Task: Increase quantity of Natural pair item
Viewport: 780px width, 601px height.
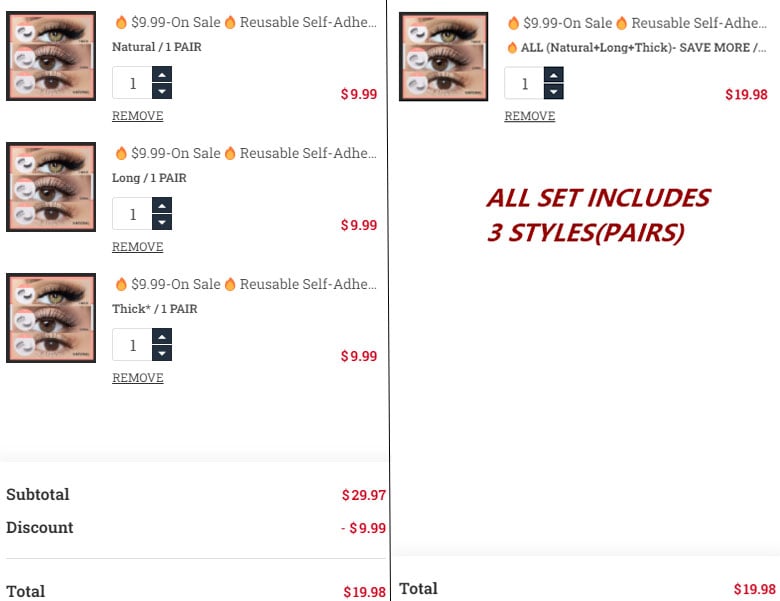Action: [x=162, y=75]
